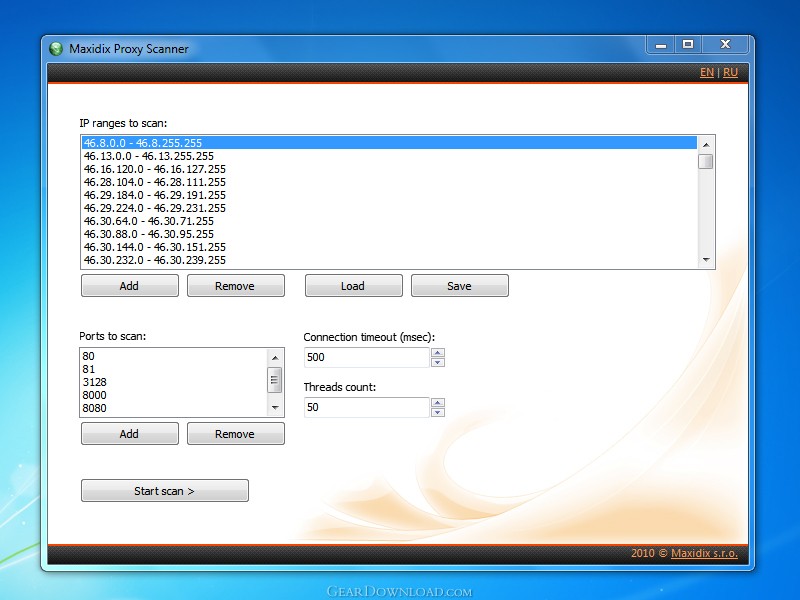This screenshot has width=800, height=600.
Task: Focus the Connection timeout field
Action: [x=366, y=357]
